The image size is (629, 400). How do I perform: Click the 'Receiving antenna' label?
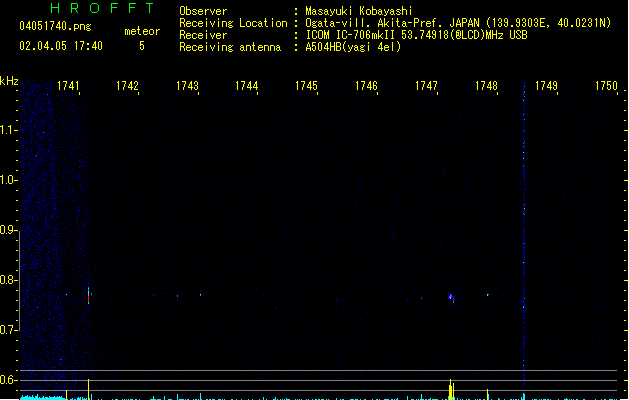click(x=230, y=47)
